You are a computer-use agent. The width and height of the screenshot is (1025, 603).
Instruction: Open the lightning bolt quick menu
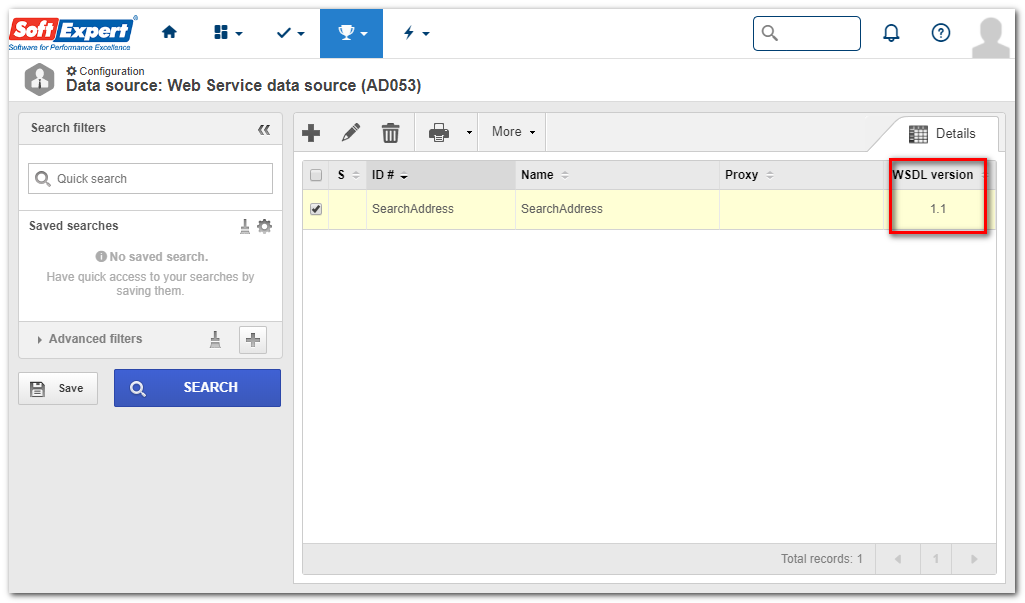point(416,33)
